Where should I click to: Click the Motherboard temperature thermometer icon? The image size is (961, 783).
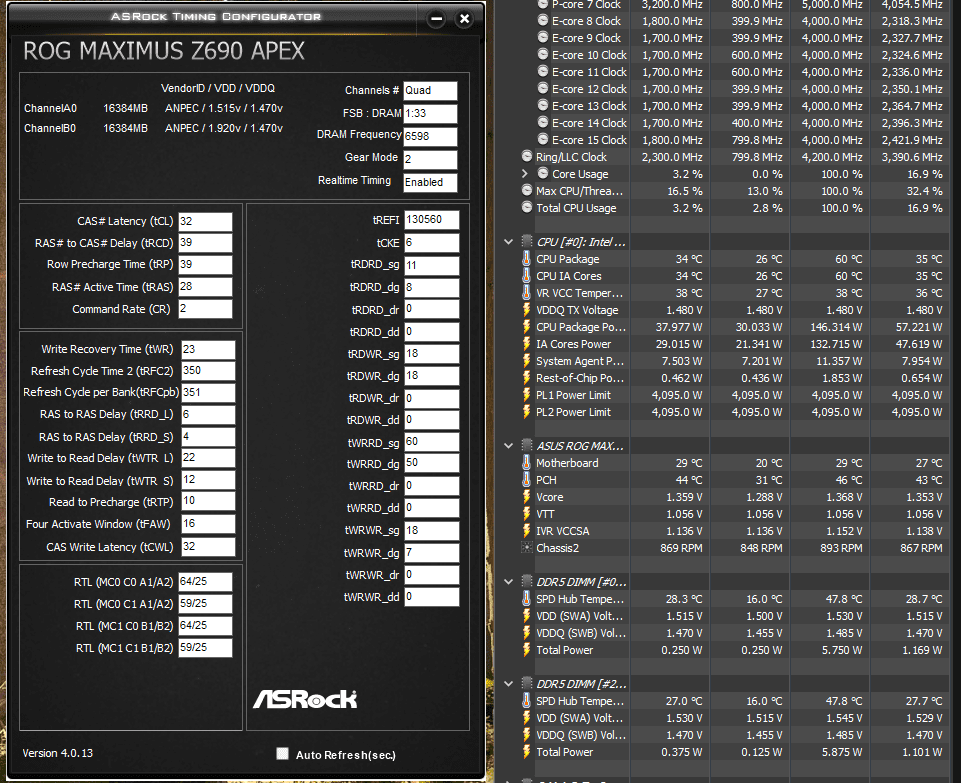pos(526,463)
